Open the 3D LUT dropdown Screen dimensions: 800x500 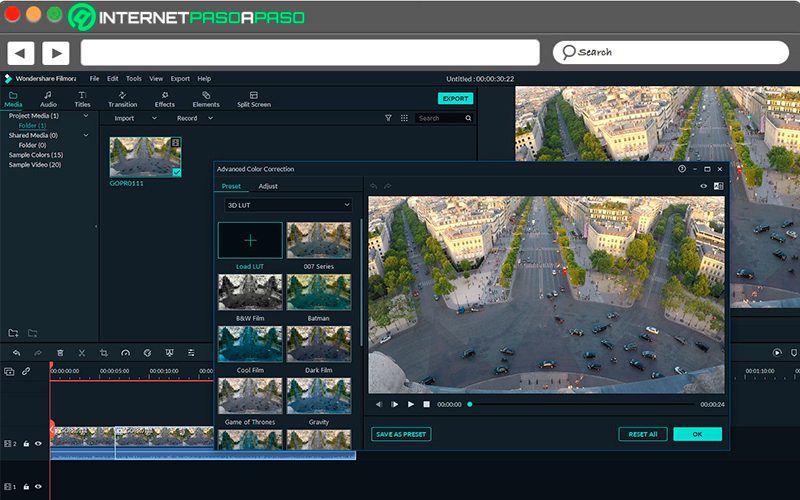tap(288, 205)
